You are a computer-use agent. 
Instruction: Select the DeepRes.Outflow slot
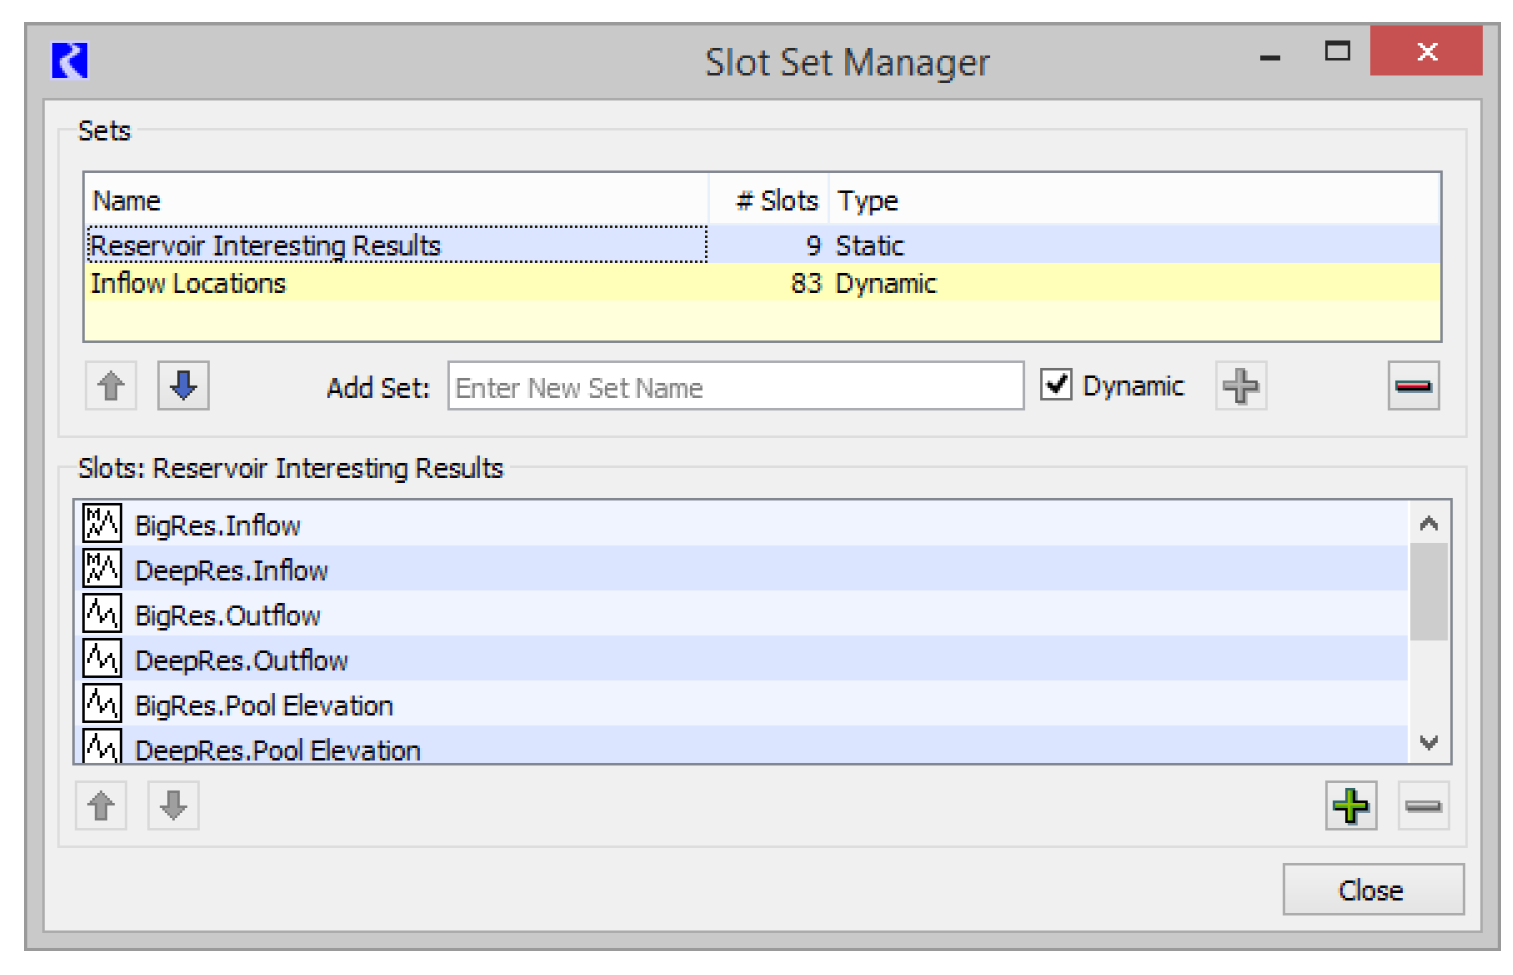(x=242, y=661)
